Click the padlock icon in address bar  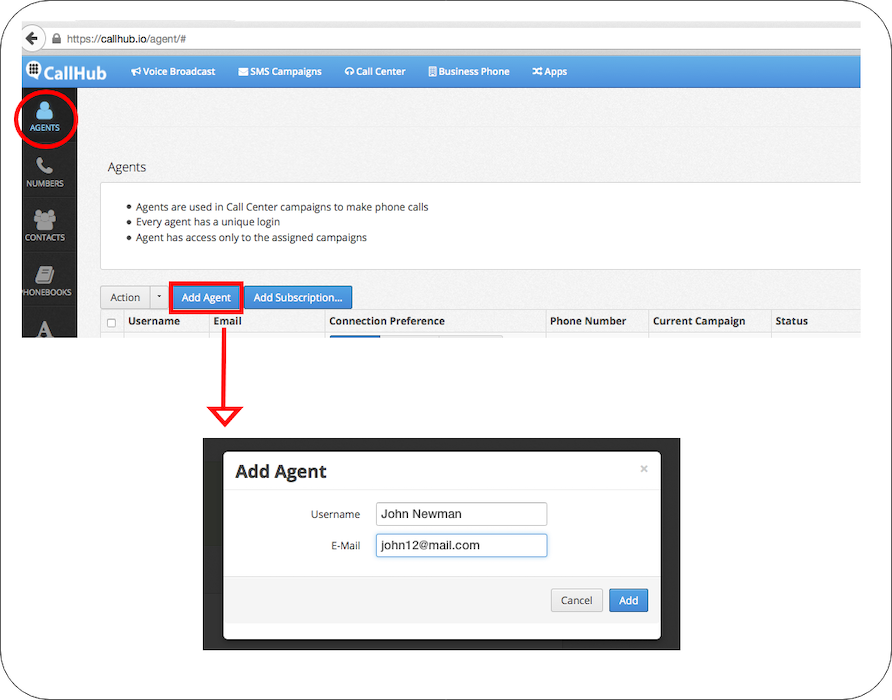(56, 39)
